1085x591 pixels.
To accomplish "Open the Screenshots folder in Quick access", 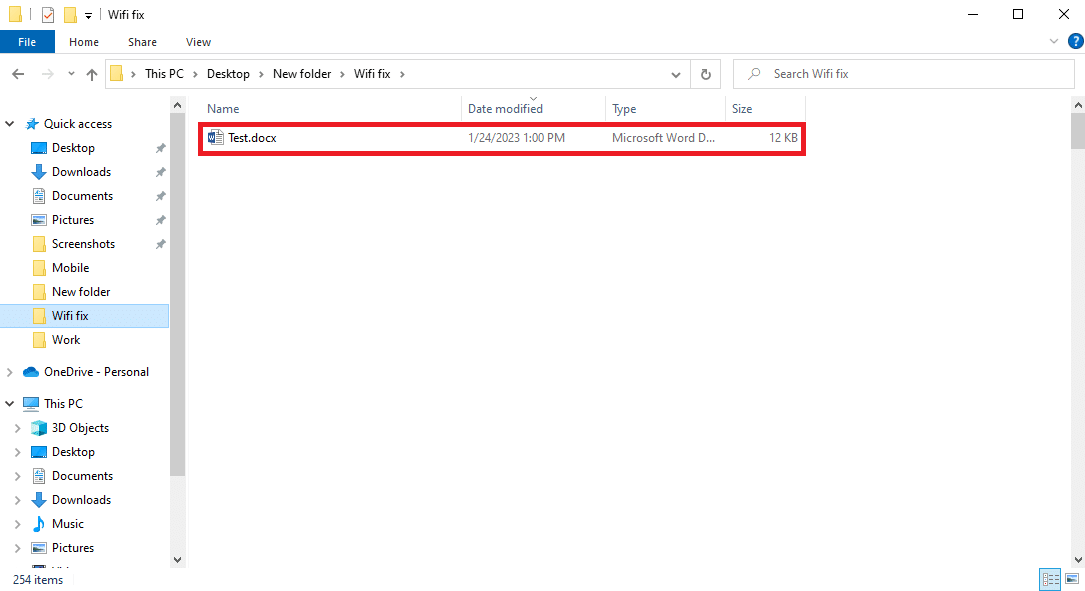I will (83, 244).
